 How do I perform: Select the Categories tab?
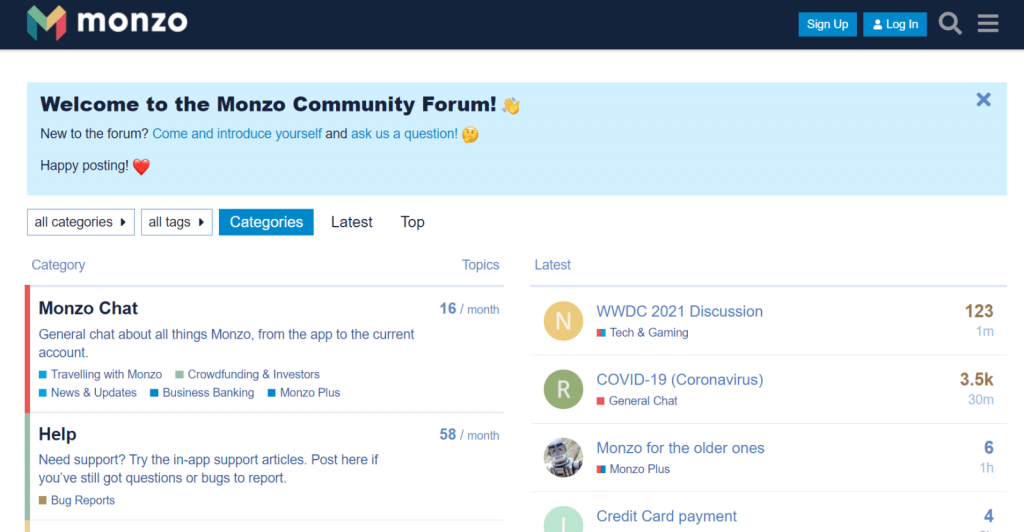coord(266,222)
